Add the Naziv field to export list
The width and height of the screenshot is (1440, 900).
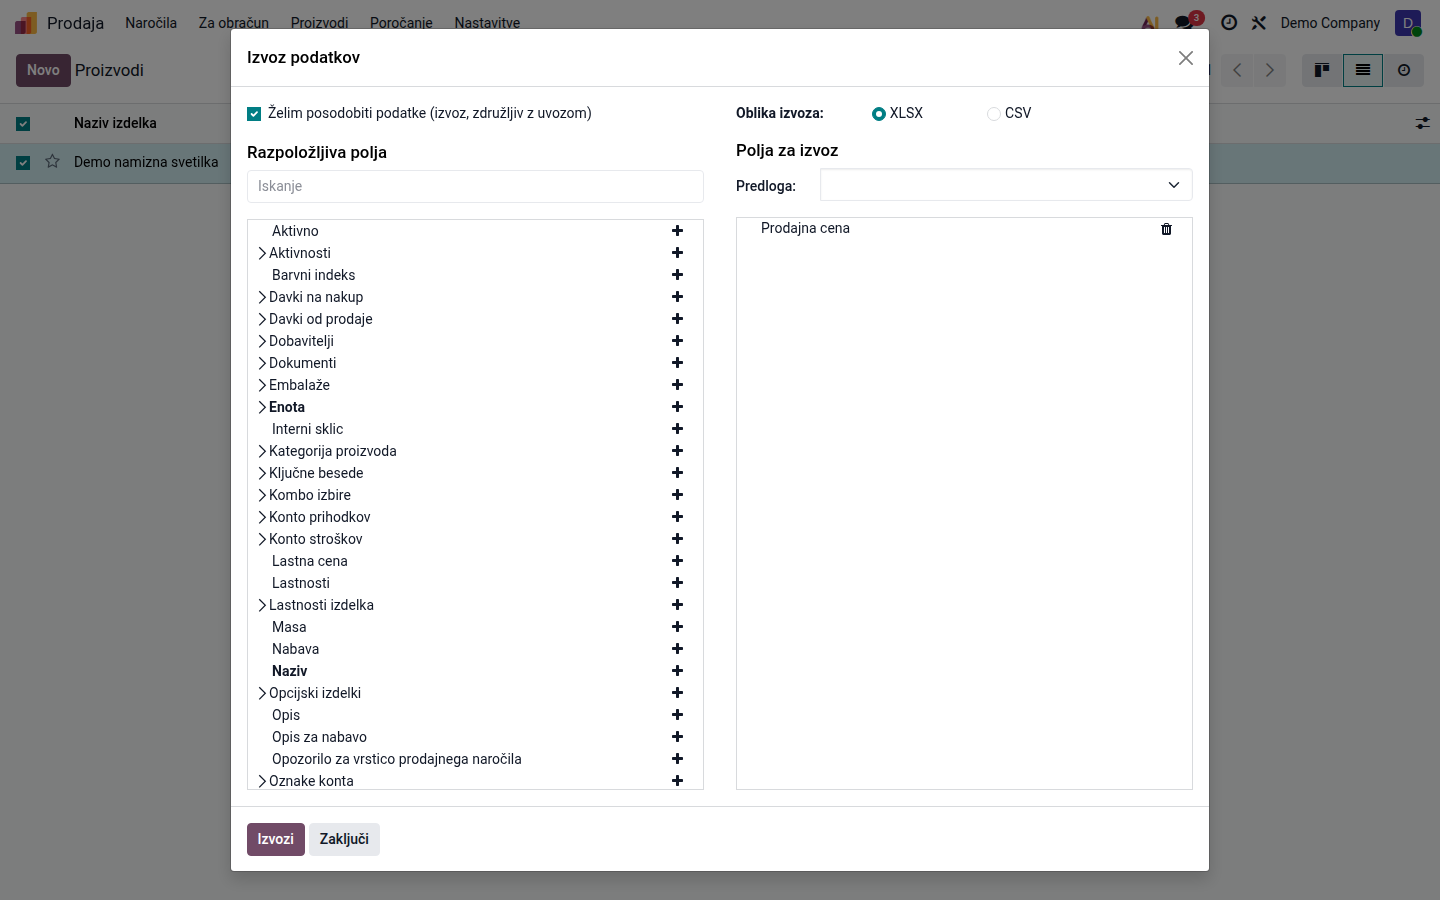[677, 671]
